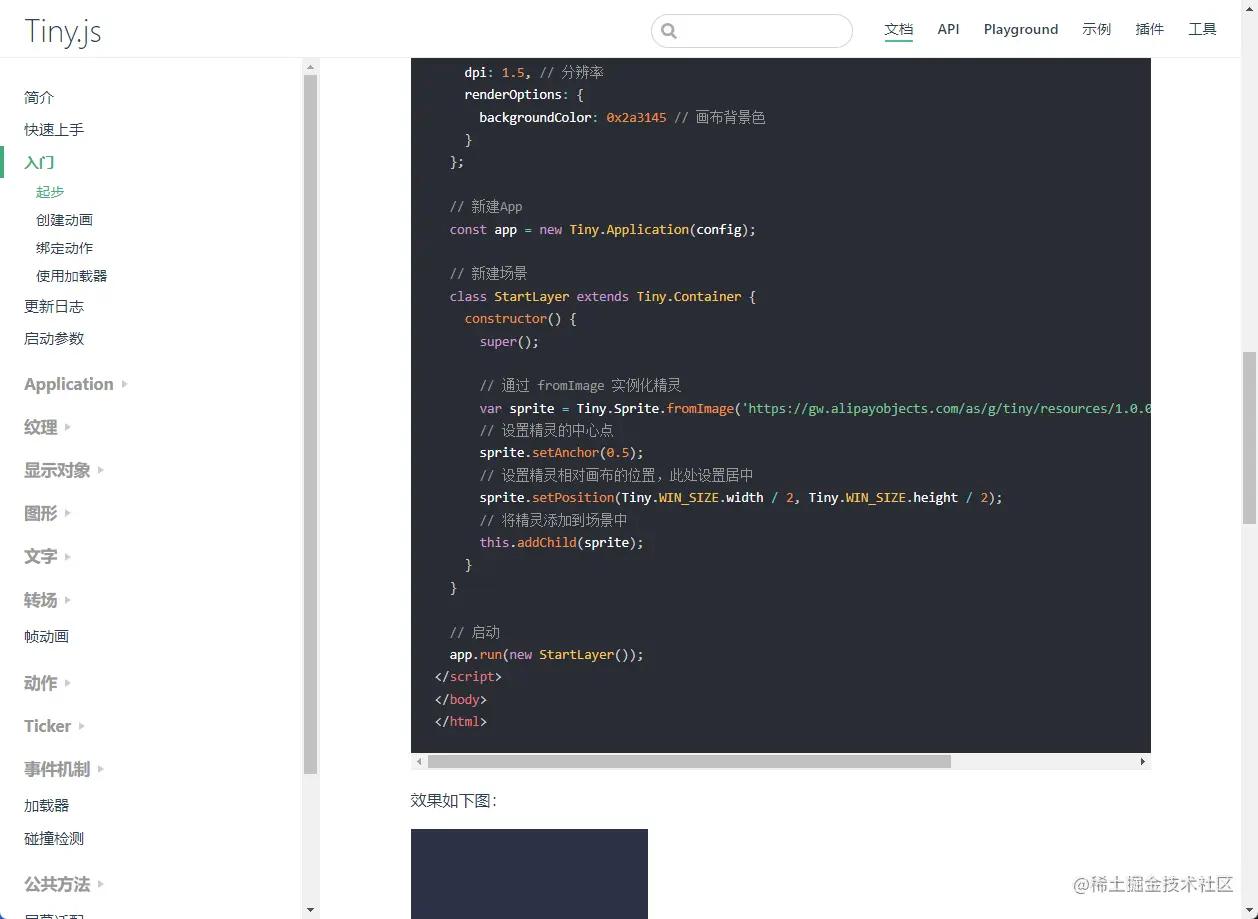Click the Tiny.js logo
The image size is (1258, 919).
pos(63,32)
